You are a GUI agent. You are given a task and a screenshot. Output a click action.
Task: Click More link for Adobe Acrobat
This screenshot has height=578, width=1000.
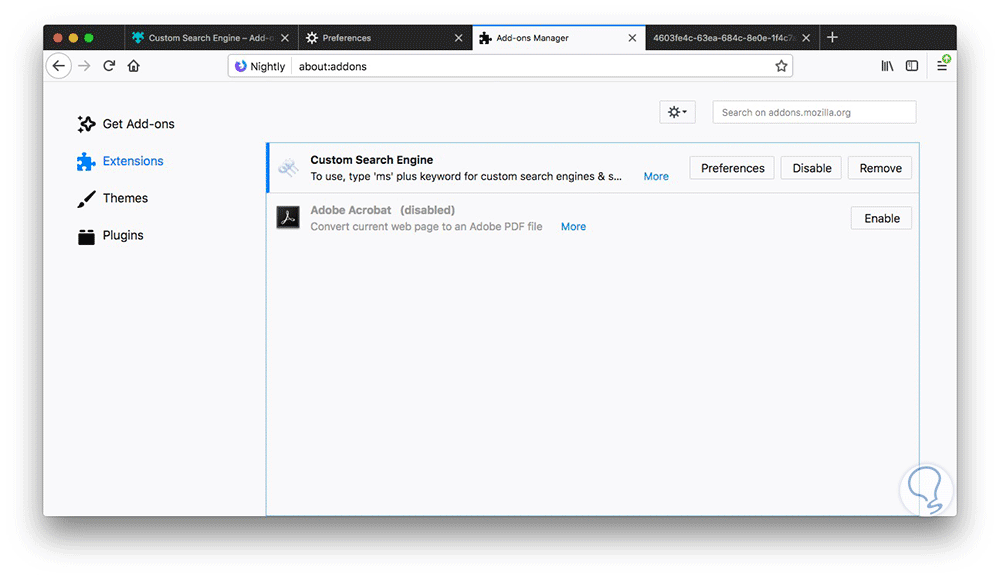coord(573,226)
